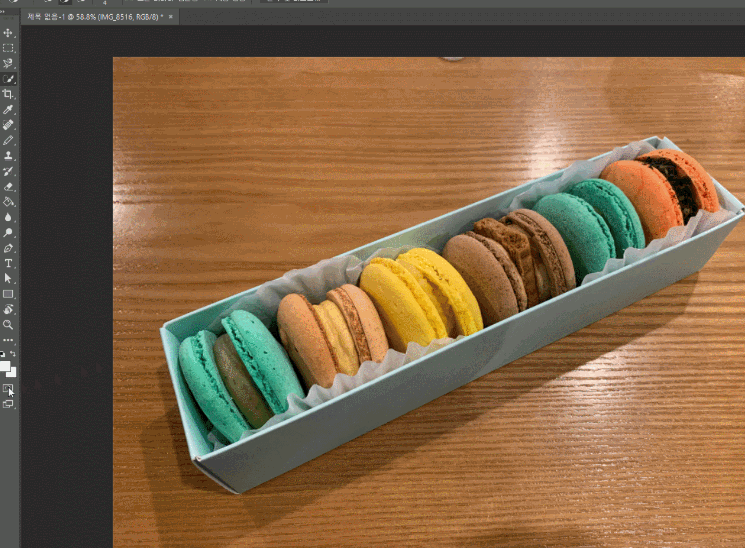745x548 pixels.
Task: Open the Edit Toolbar three-dots menu
Action: tap(8, 340)
